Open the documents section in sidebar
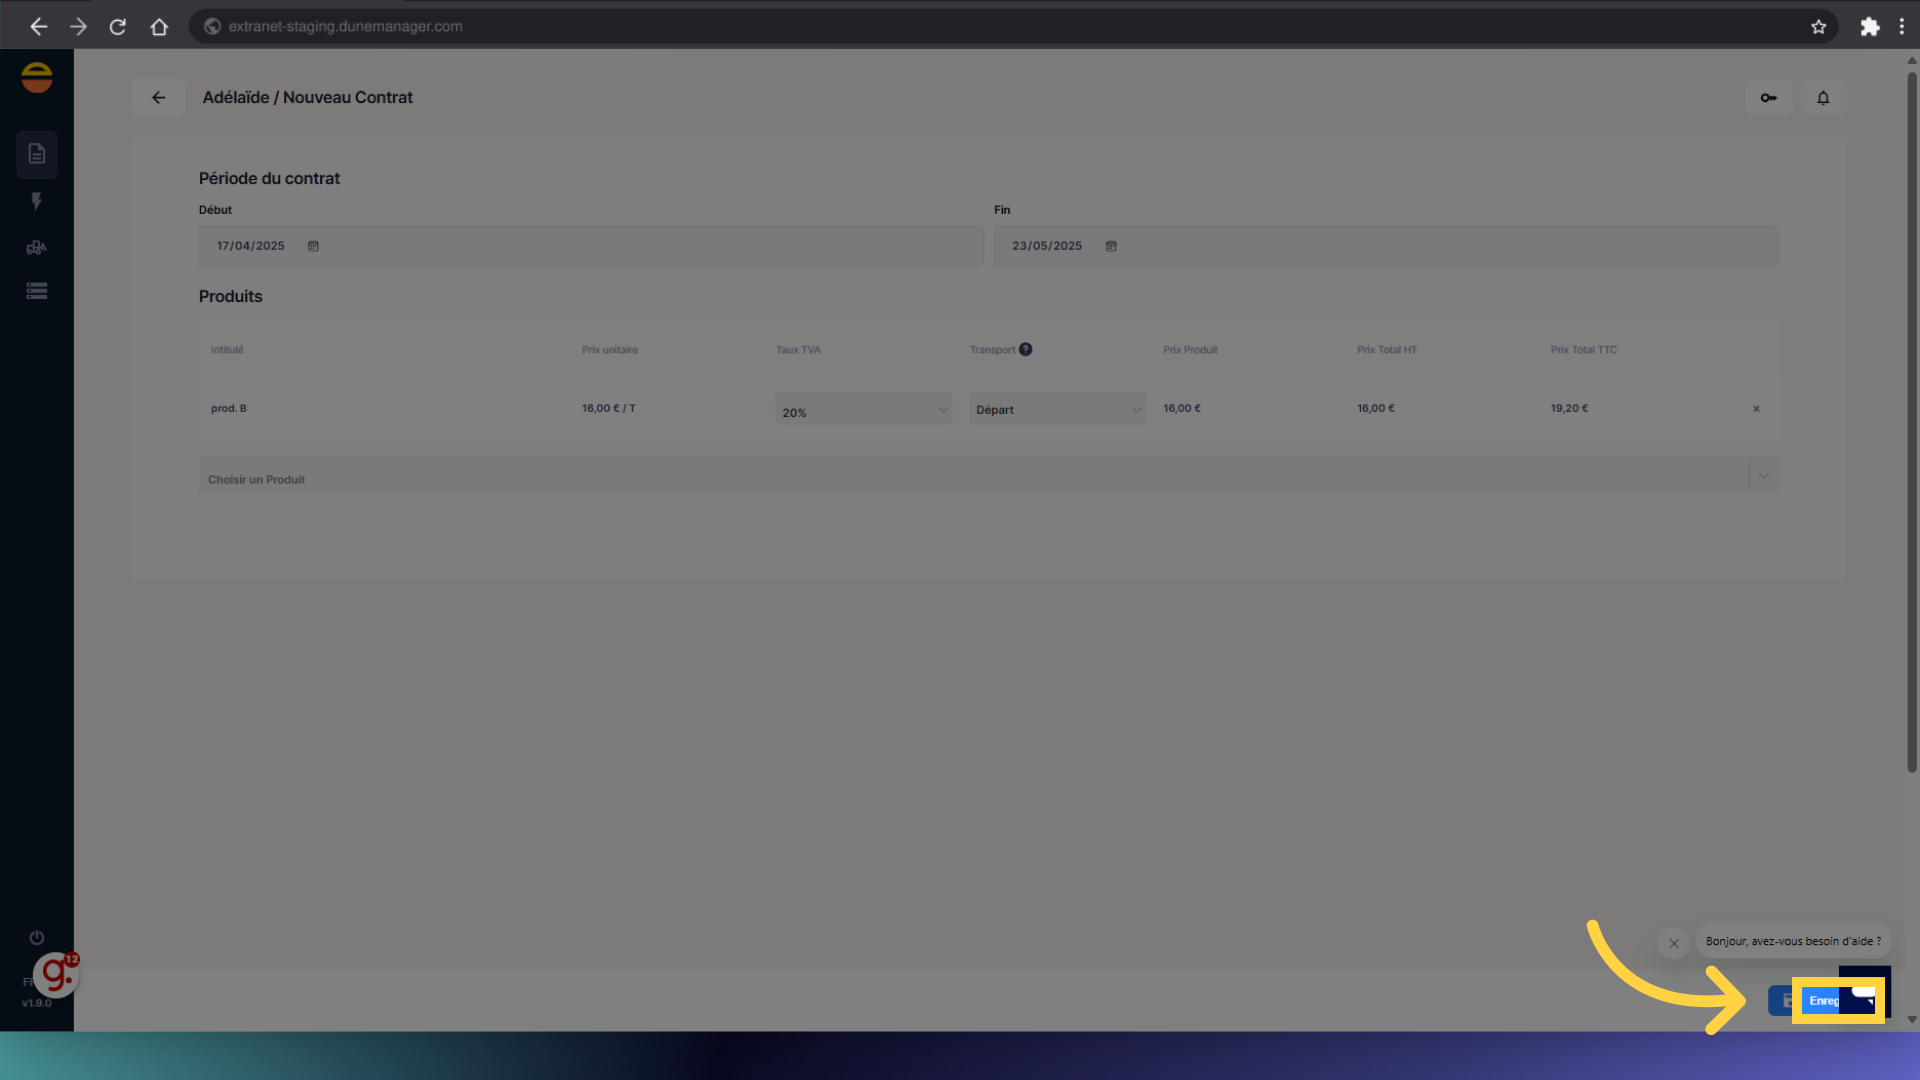 click(x=37, y=154)
